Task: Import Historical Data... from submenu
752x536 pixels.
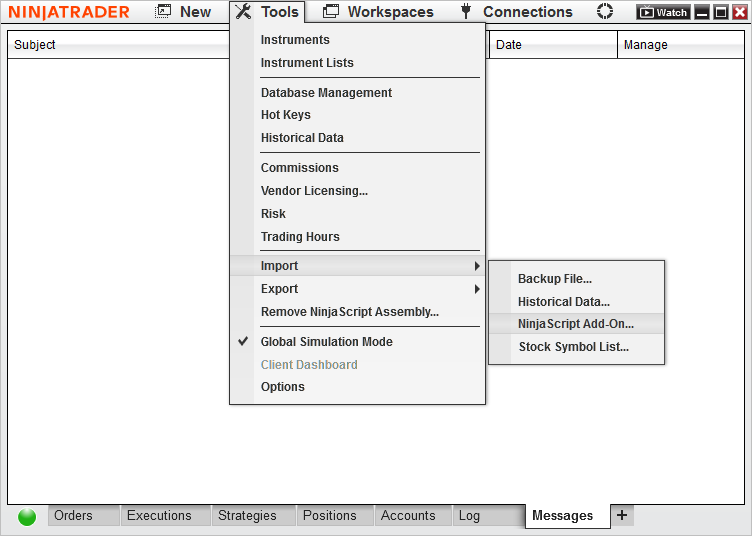Action: tap(564, 302)
